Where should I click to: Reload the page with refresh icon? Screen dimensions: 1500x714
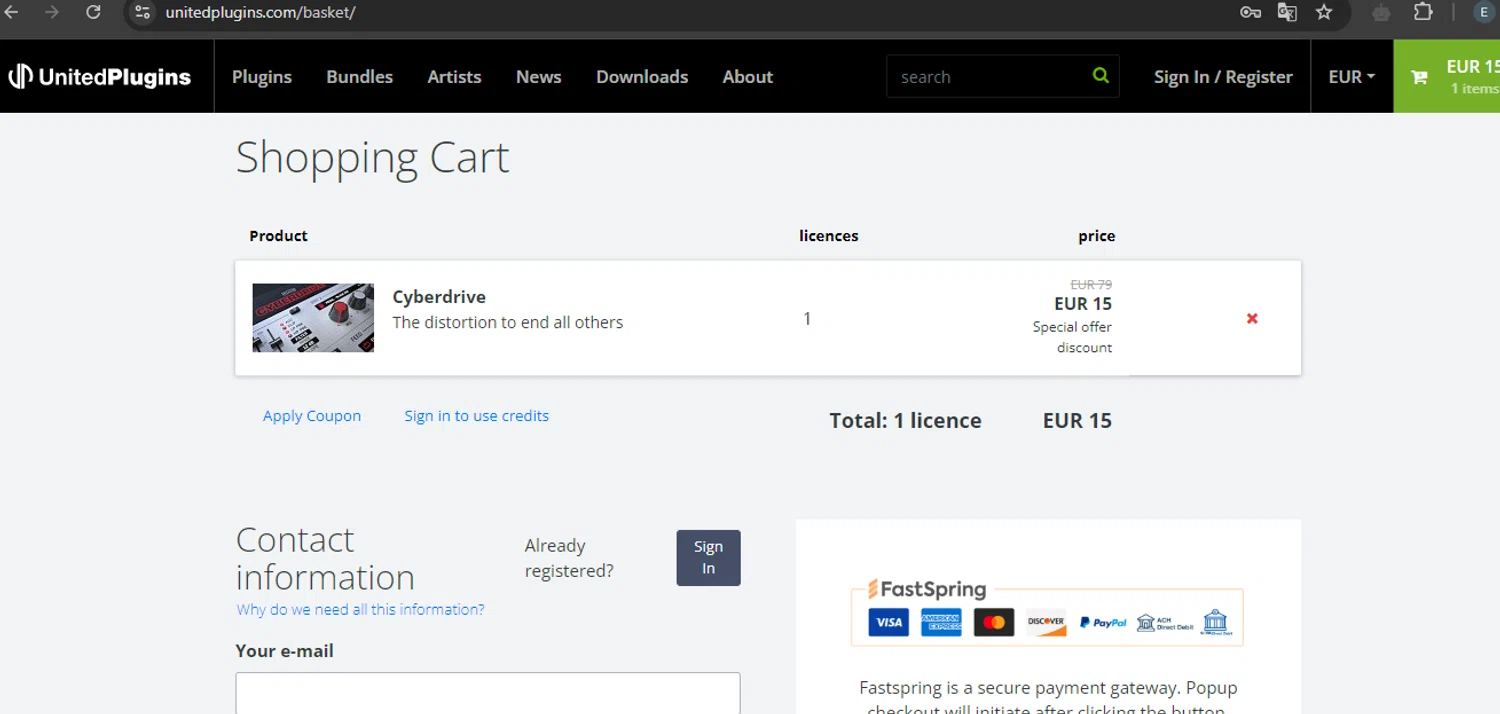(x=93, y=12)
